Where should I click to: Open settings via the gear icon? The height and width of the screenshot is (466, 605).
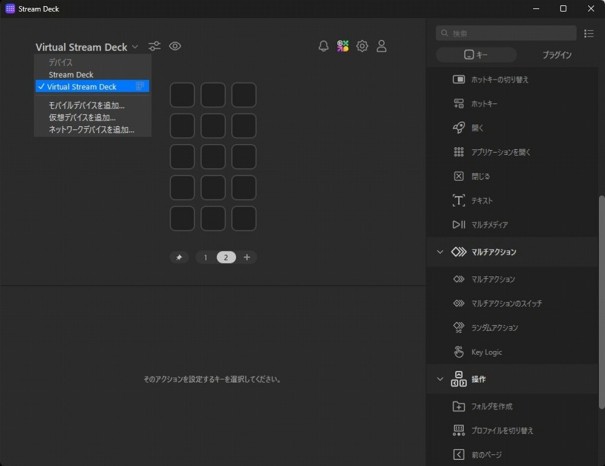362,46
